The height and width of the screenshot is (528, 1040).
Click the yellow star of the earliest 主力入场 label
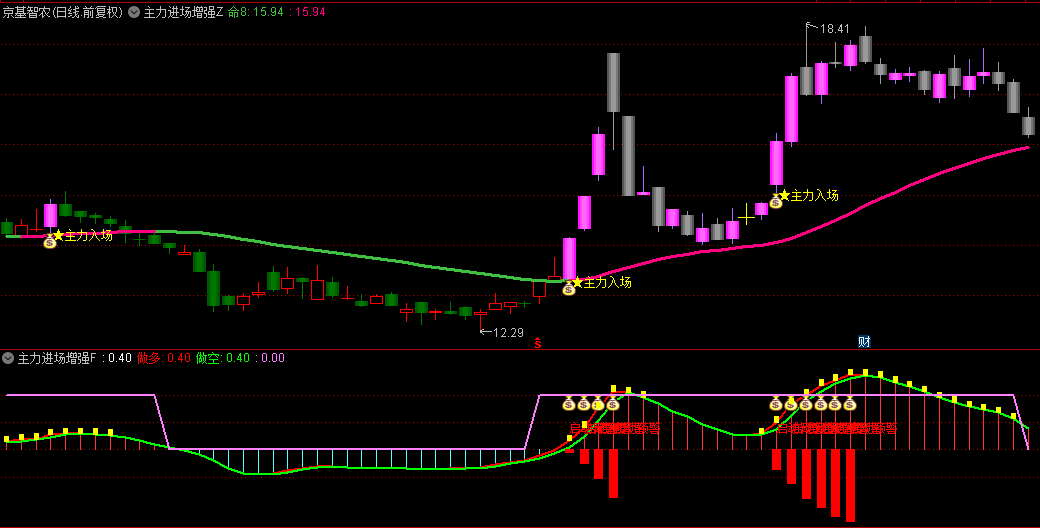[58, 235]
